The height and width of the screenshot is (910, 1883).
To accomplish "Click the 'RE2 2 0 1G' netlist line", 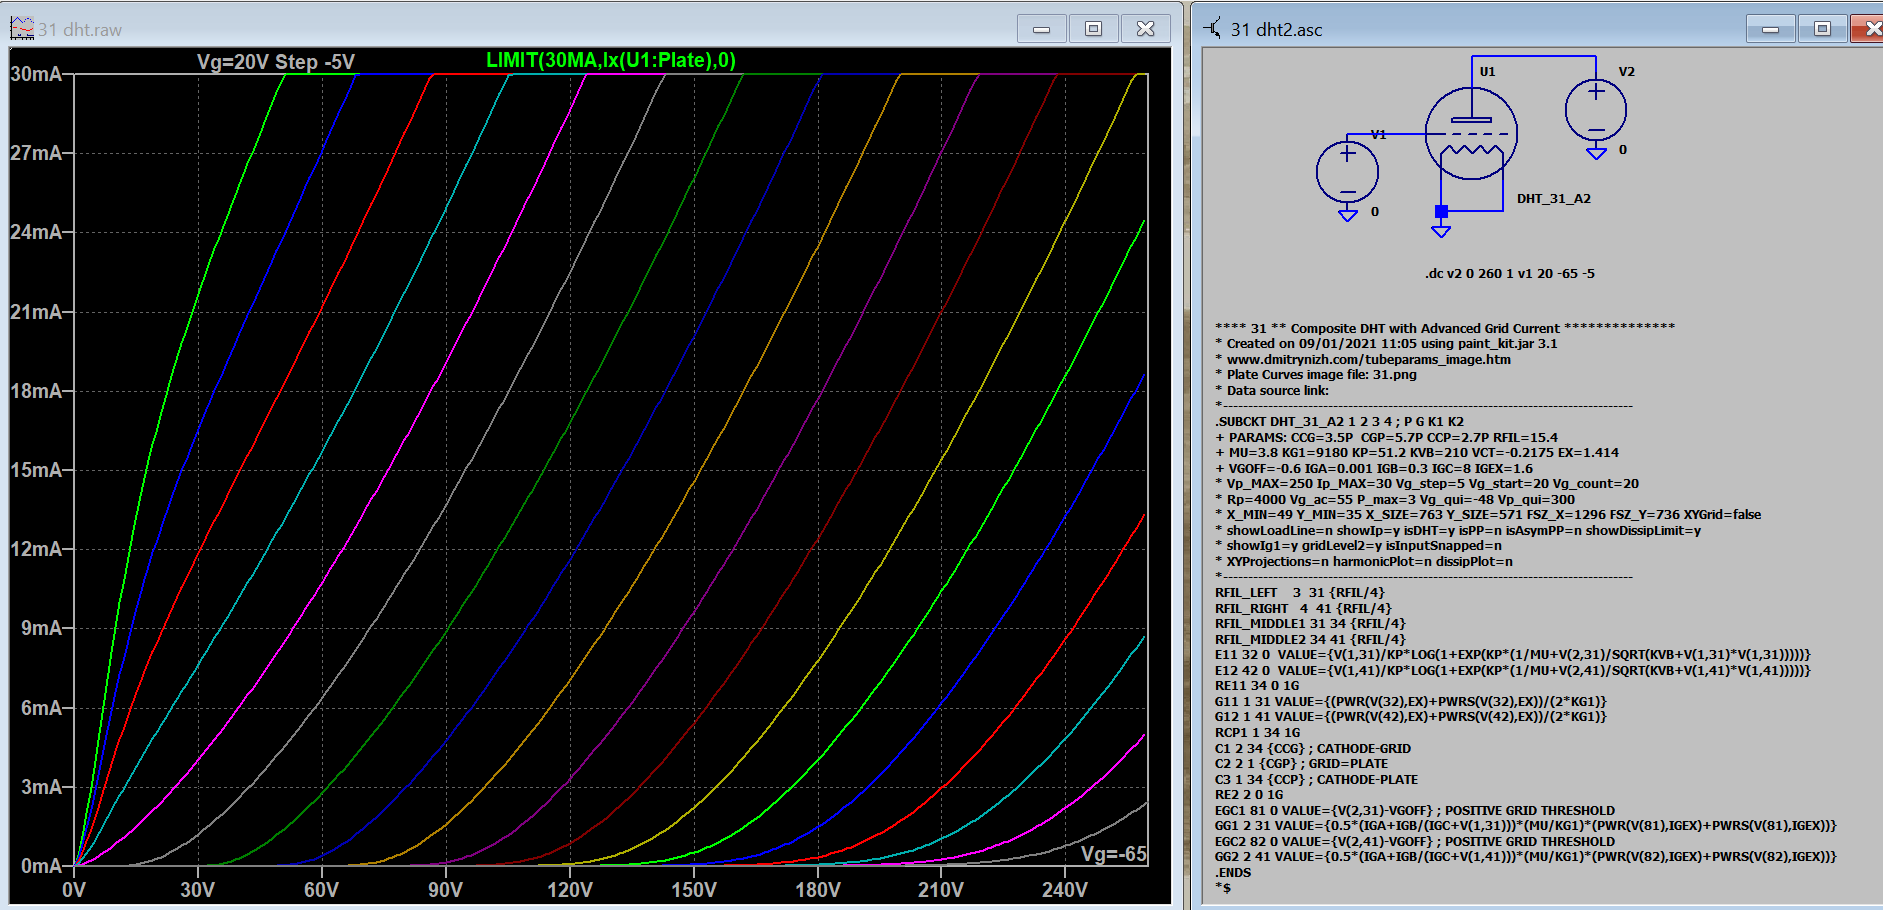I will (x=1249, y=795).
